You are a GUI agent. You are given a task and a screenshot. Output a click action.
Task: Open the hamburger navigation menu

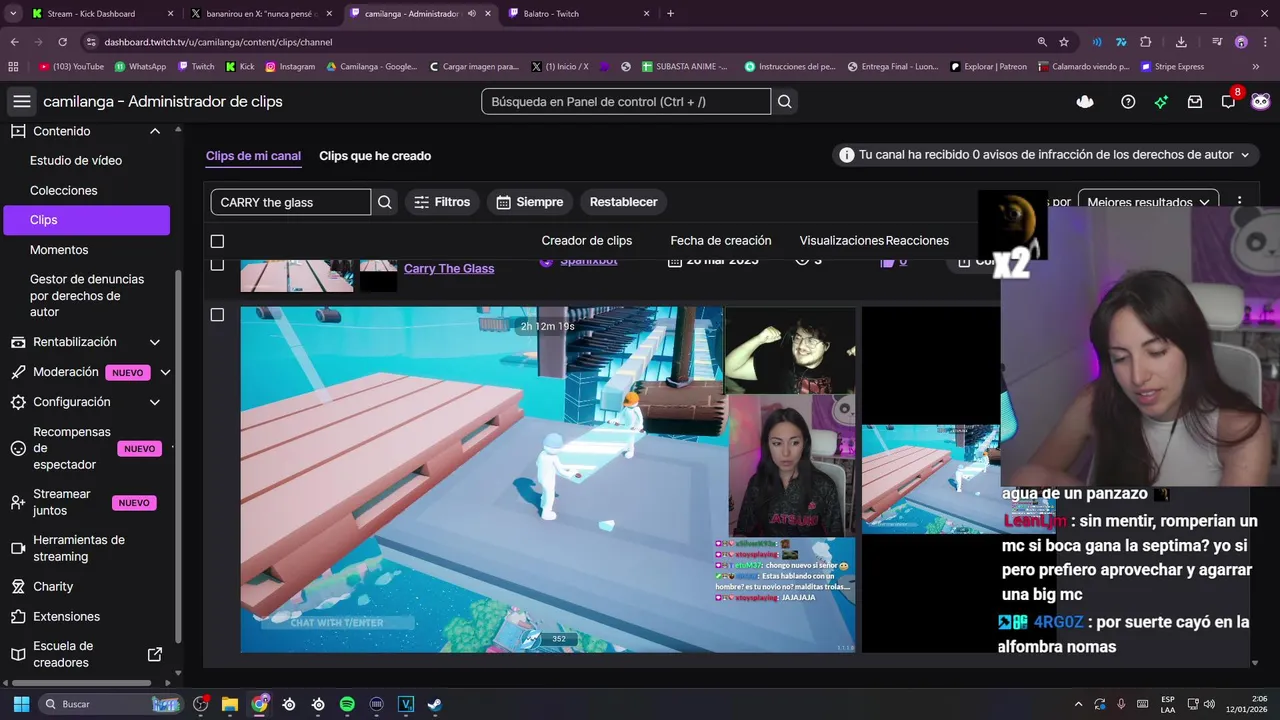tap(22, 101)
